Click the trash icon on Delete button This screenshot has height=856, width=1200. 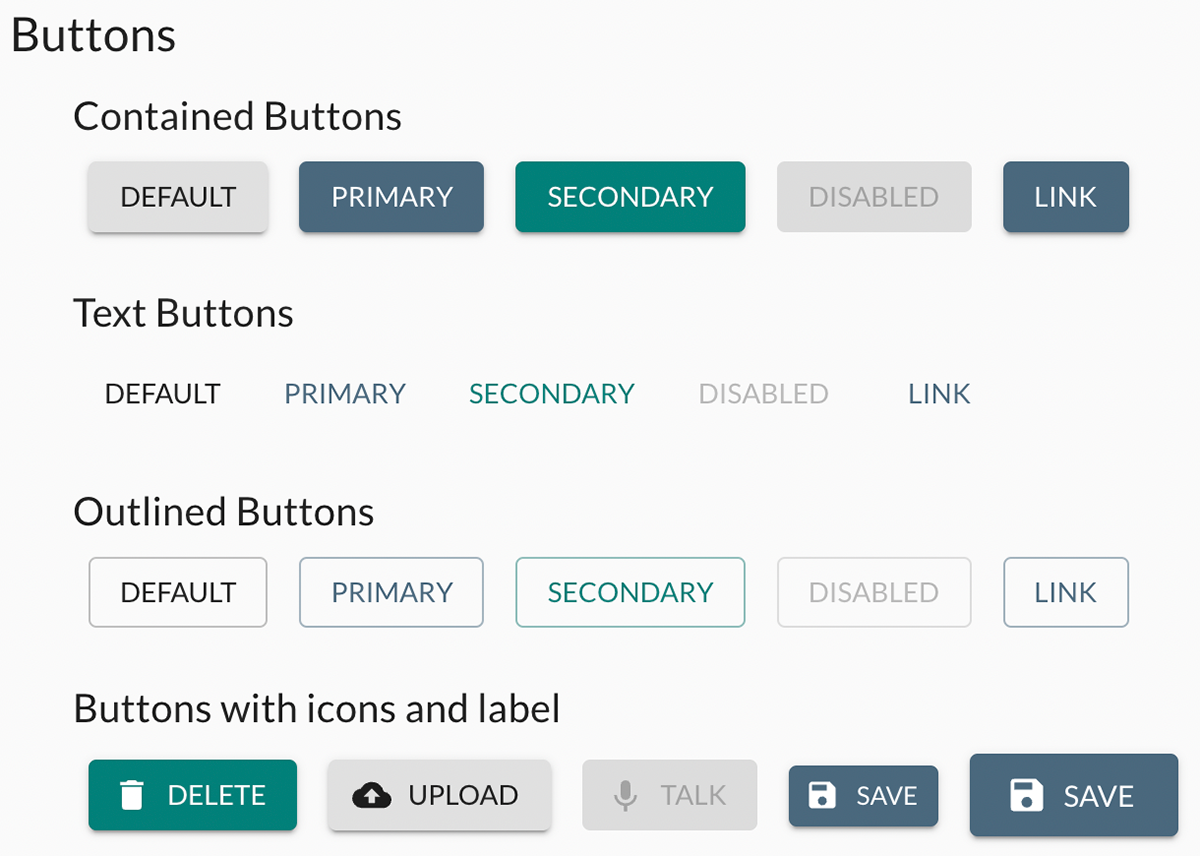tap(132, 796)
